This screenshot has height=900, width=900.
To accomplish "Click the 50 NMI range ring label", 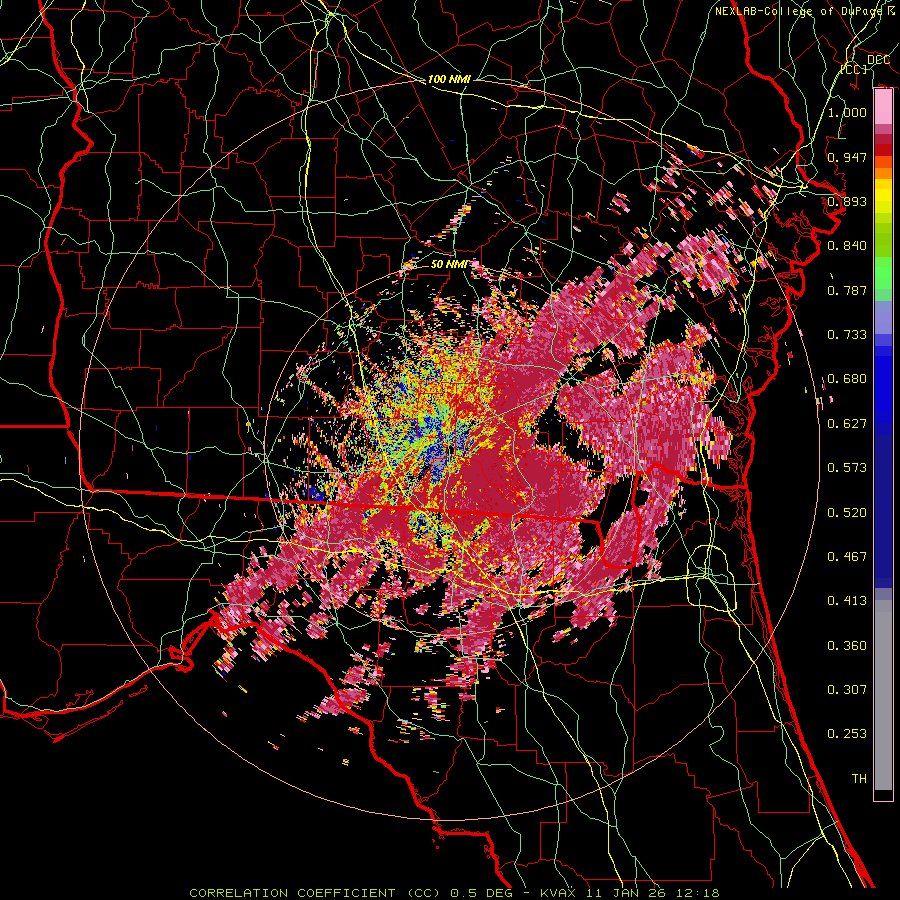I will click(449, 264).
